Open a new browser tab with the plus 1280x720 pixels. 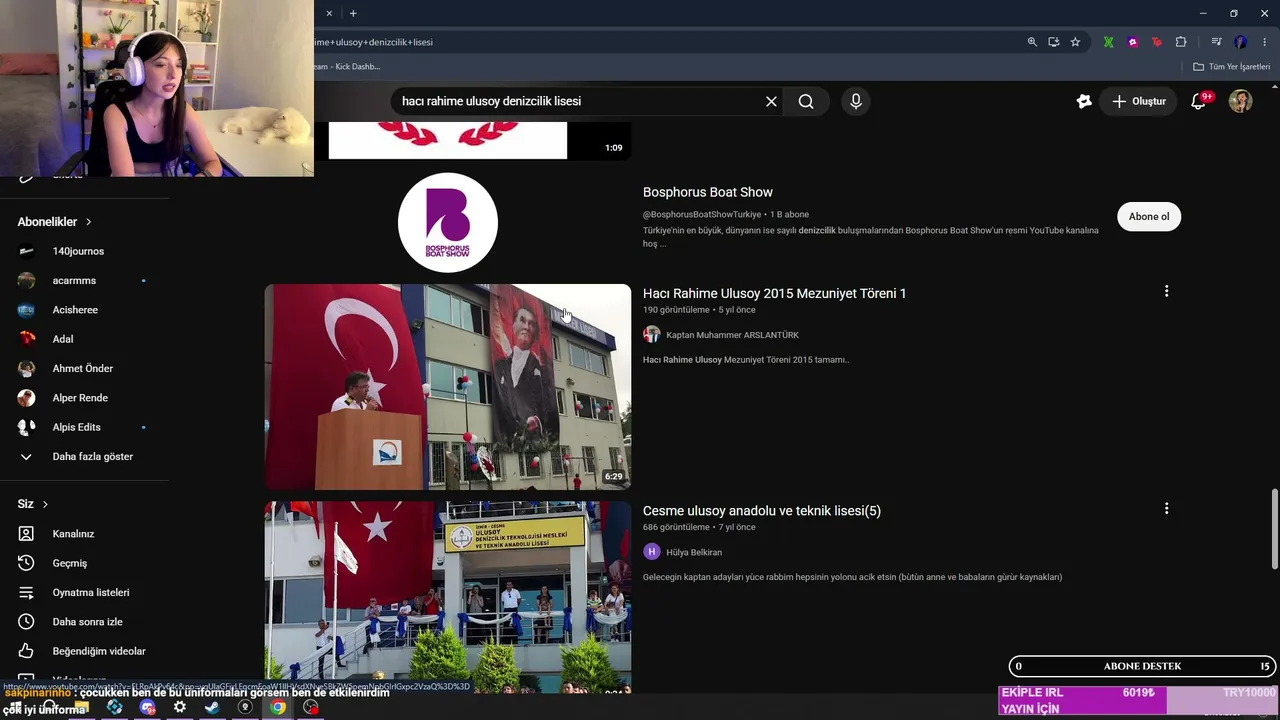[x=353, y=13]
